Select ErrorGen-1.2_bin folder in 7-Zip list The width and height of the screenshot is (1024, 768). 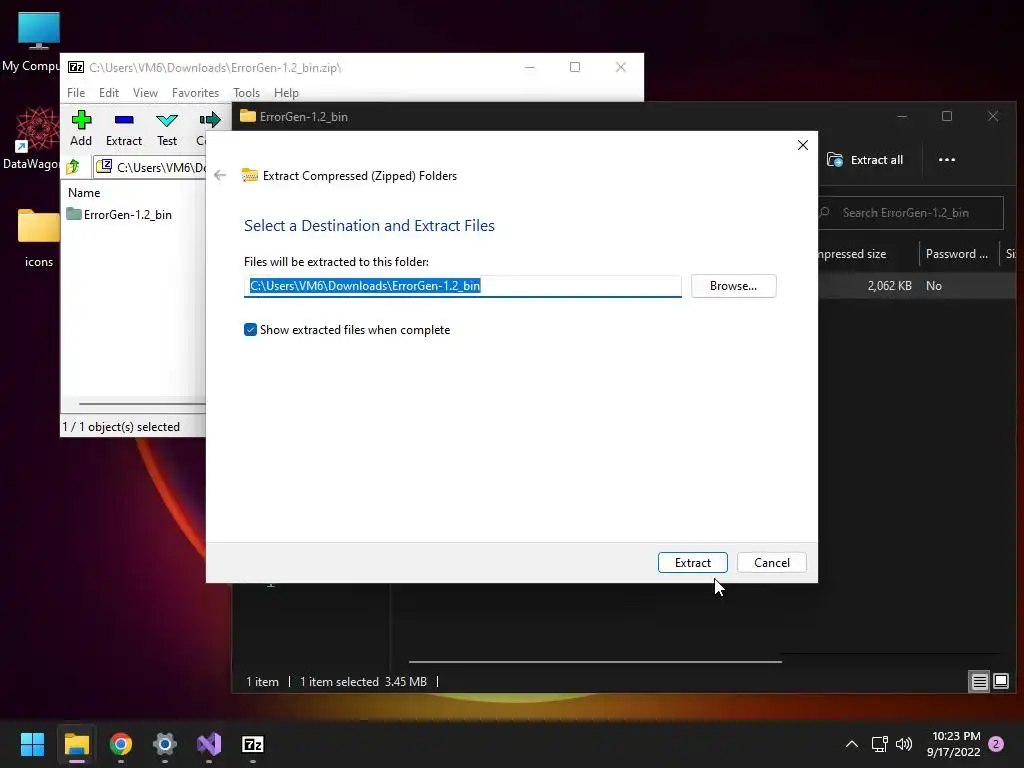pyautogui.click(x=120, y=214)
